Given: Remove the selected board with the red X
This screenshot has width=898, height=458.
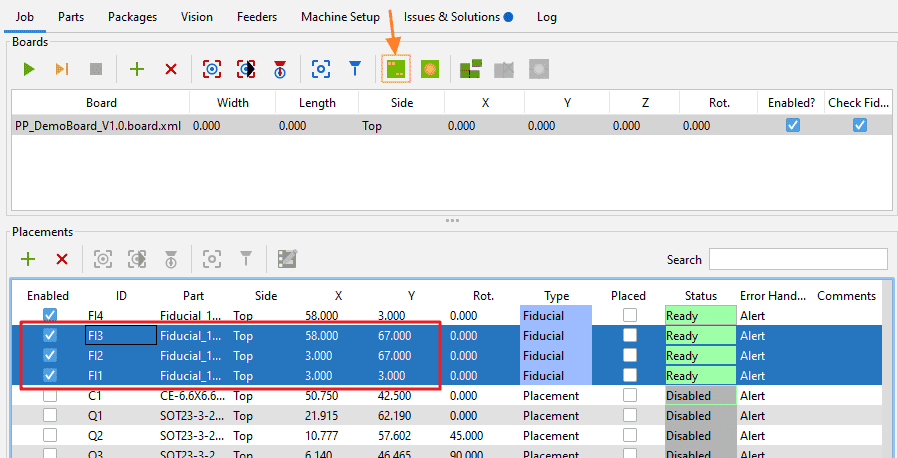Looking at the screenshot, I should pyautogui.click(x=171, y=69).
